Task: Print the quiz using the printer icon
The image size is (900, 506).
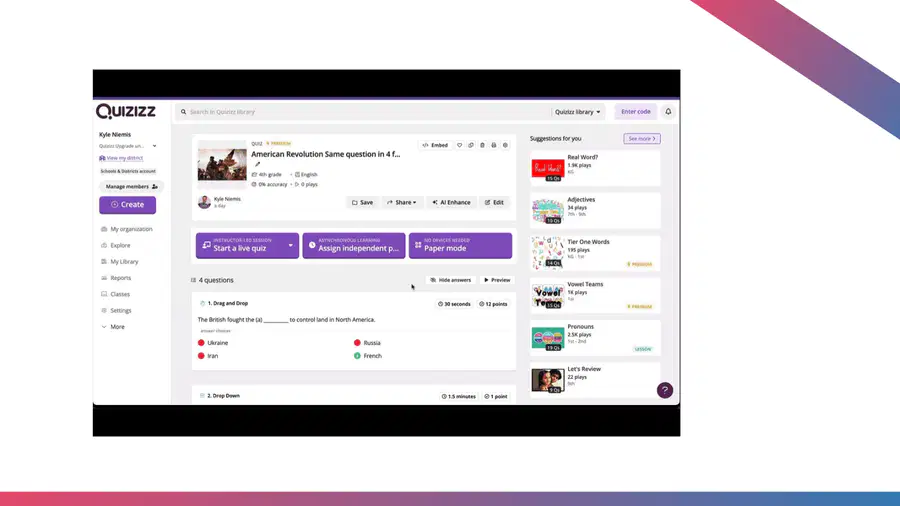Action: (x=494, y=145)
